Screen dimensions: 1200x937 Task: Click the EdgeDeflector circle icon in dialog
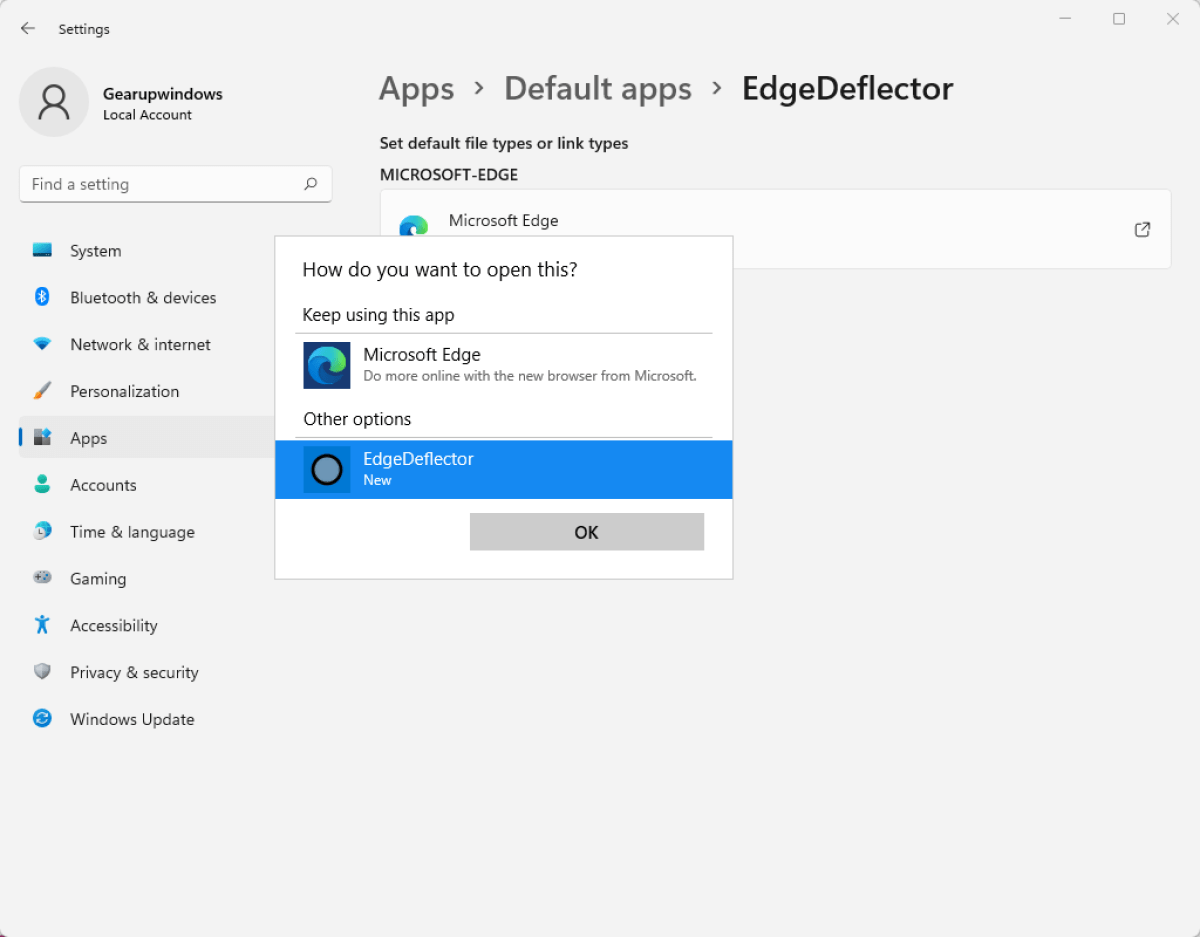pos(327,469)
